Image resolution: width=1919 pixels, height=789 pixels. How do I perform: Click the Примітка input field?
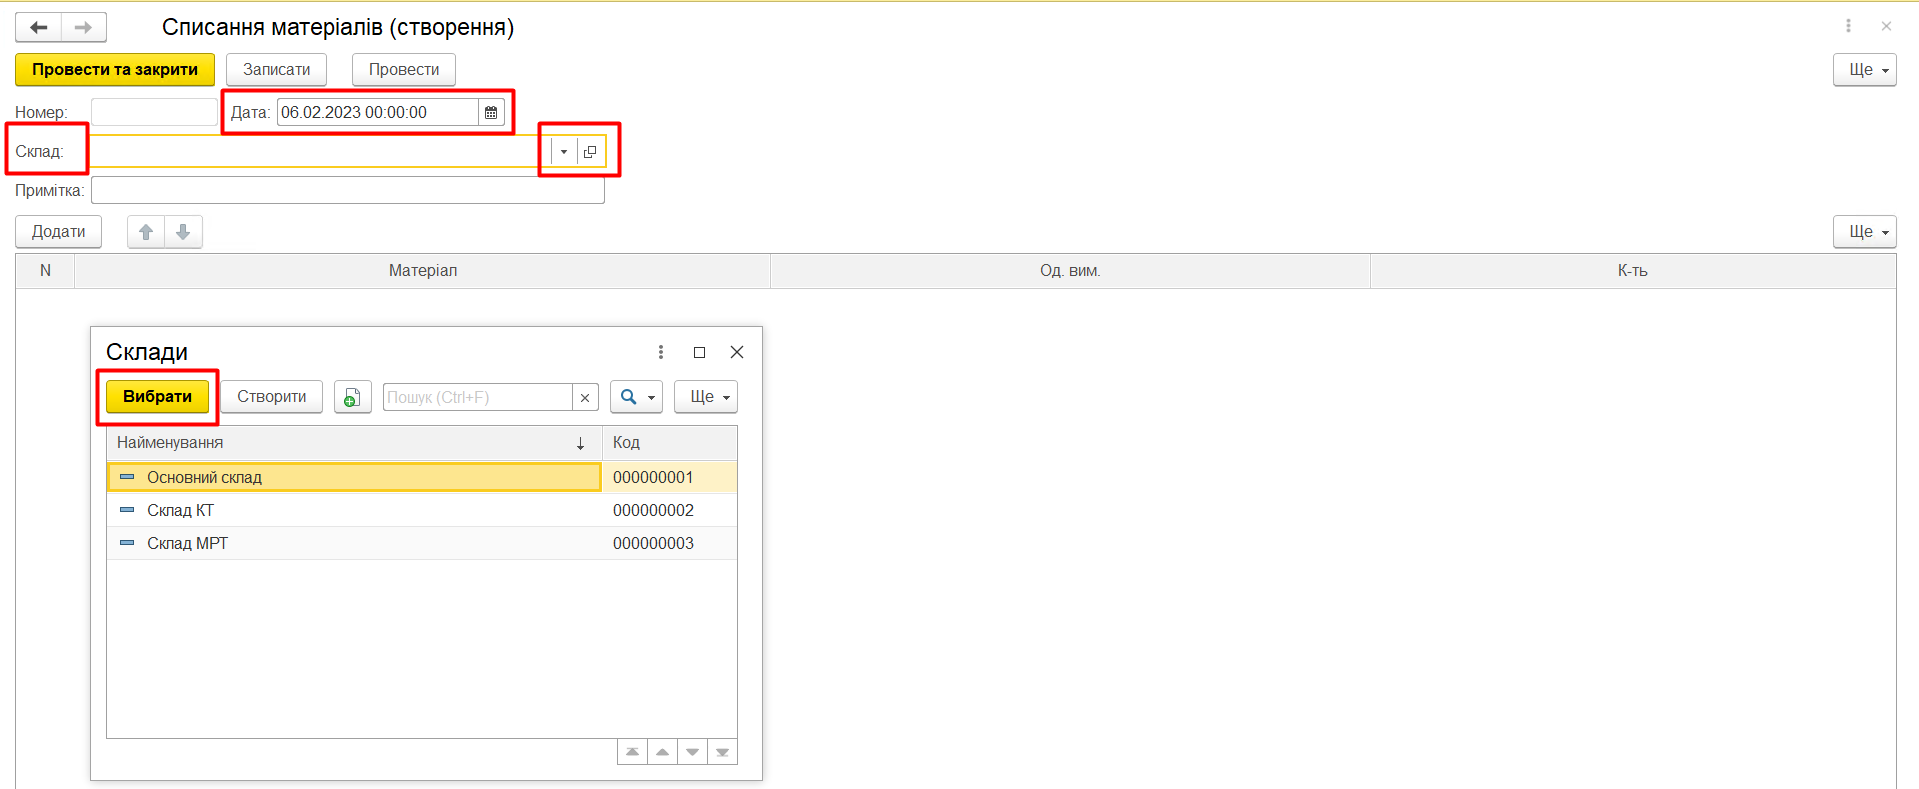pyautogui.click(x=347, y=191)
